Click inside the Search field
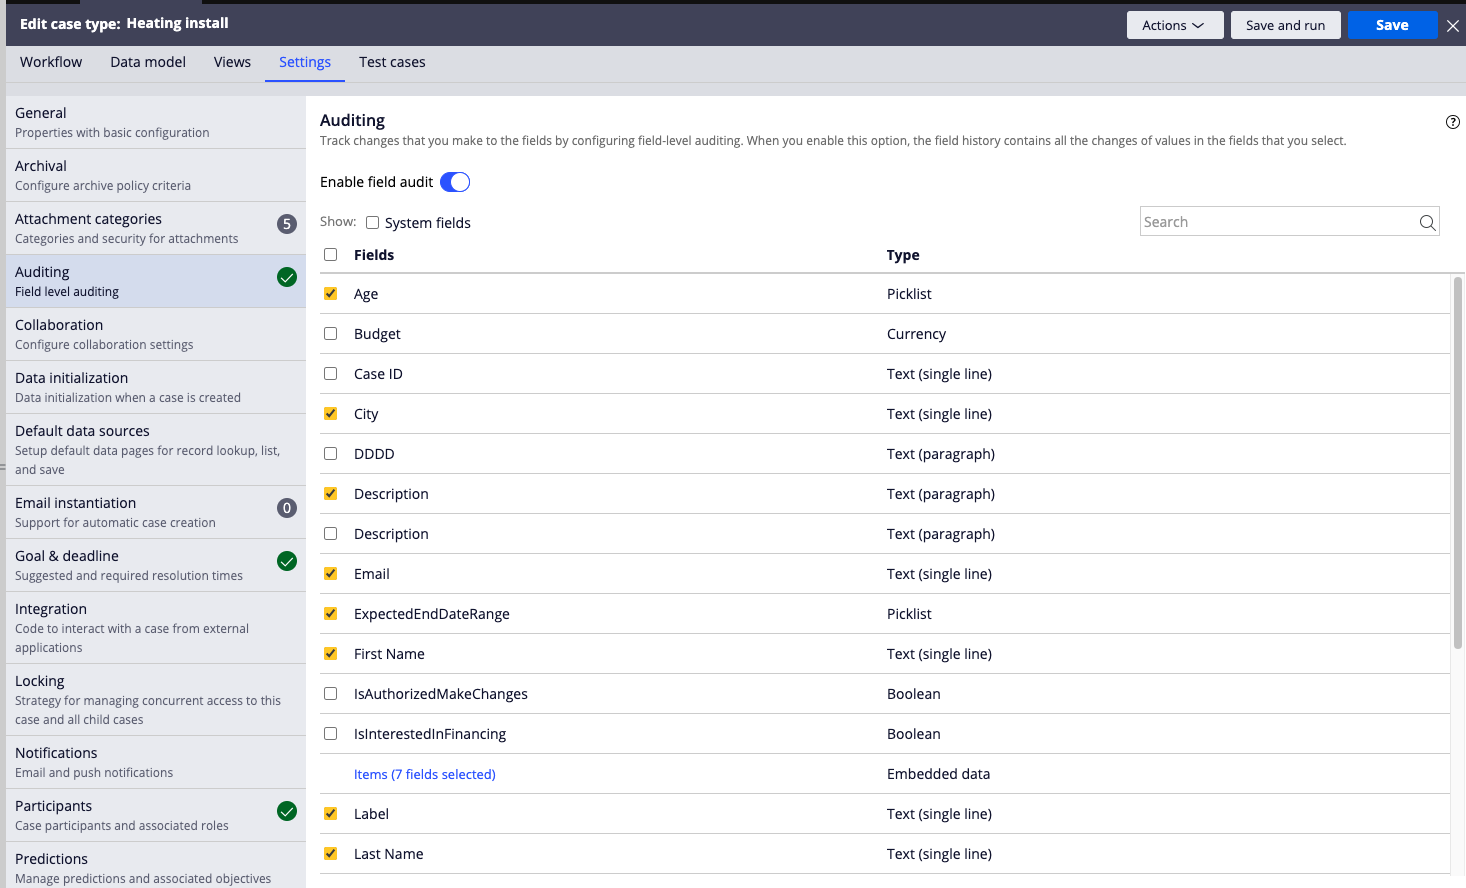 coord(1270,221)
